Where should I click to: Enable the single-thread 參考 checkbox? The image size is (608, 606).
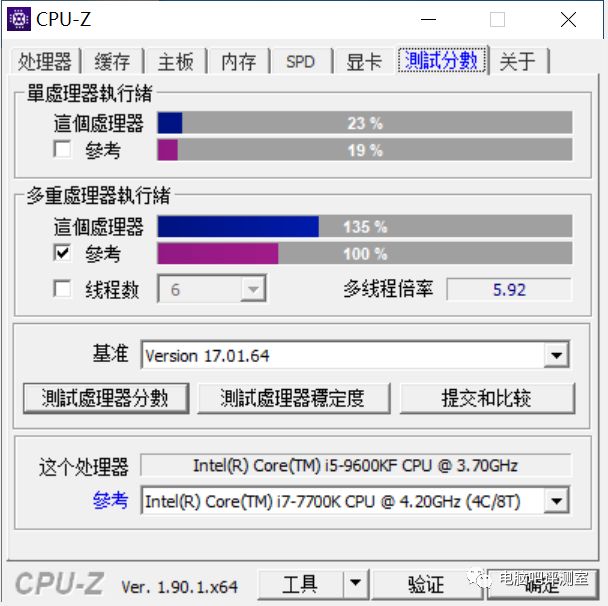click(x=62, y=149)
